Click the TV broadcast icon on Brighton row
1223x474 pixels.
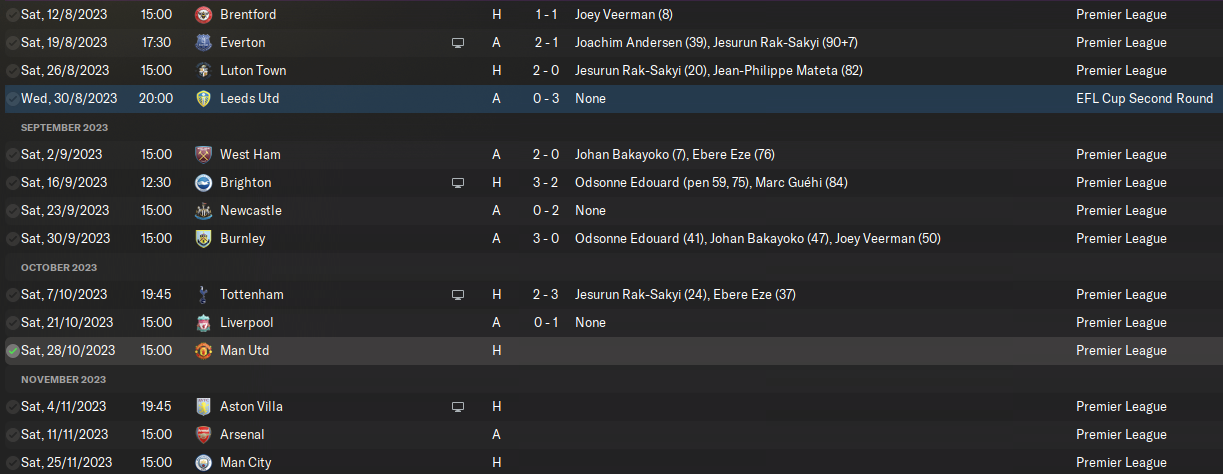(458, 183)
